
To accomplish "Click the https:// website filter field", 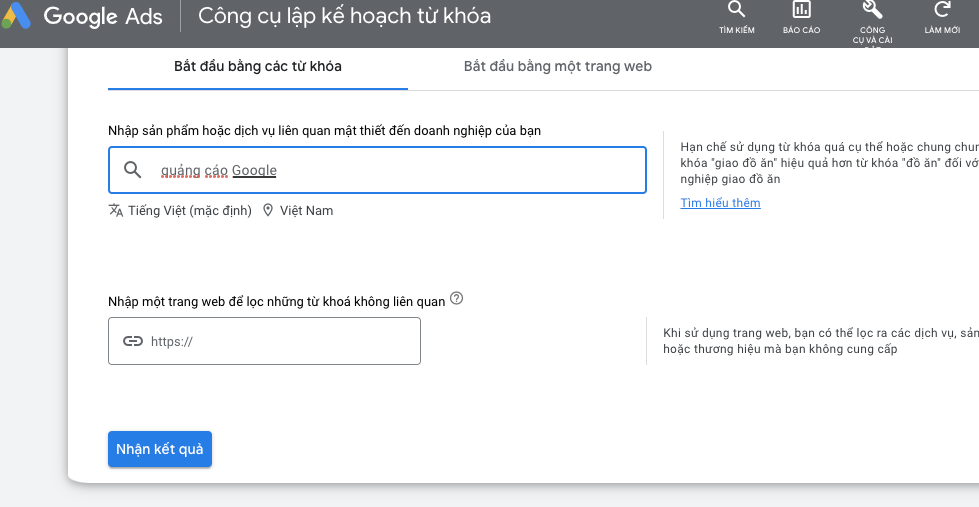I will tap(264, 341).
